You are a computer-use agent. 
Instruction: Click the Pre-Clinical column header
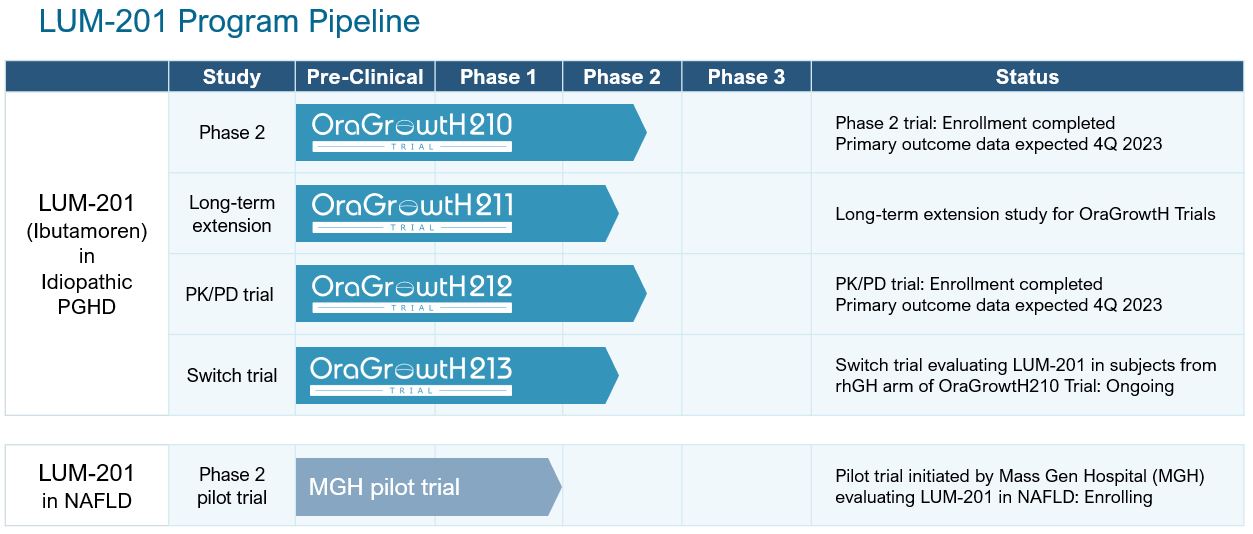point(365,77)
